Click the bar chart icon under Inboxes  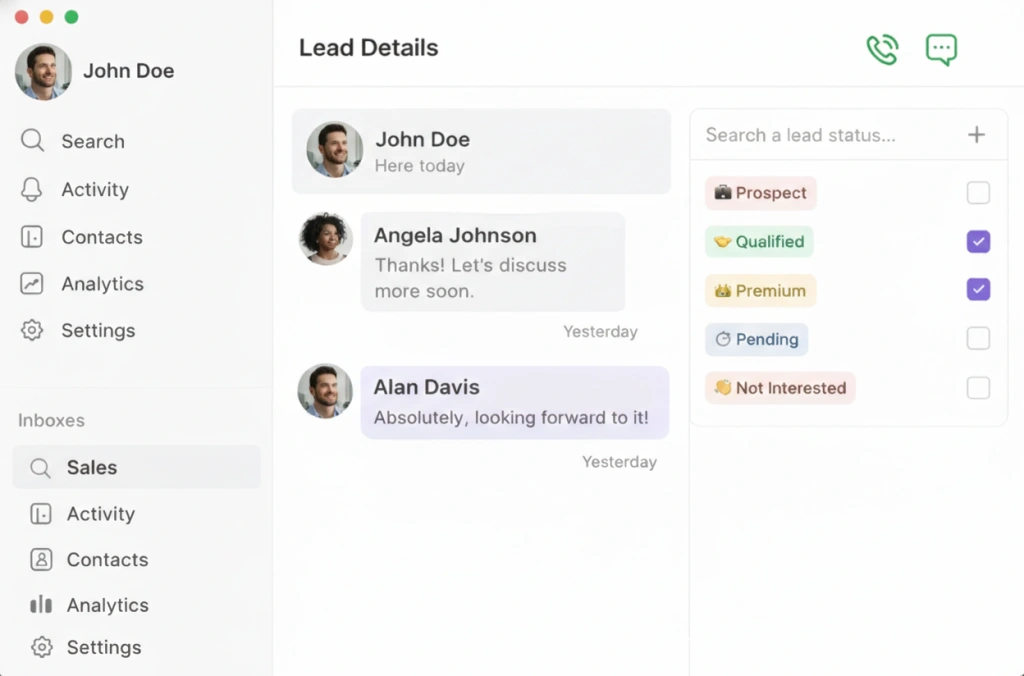41,605
